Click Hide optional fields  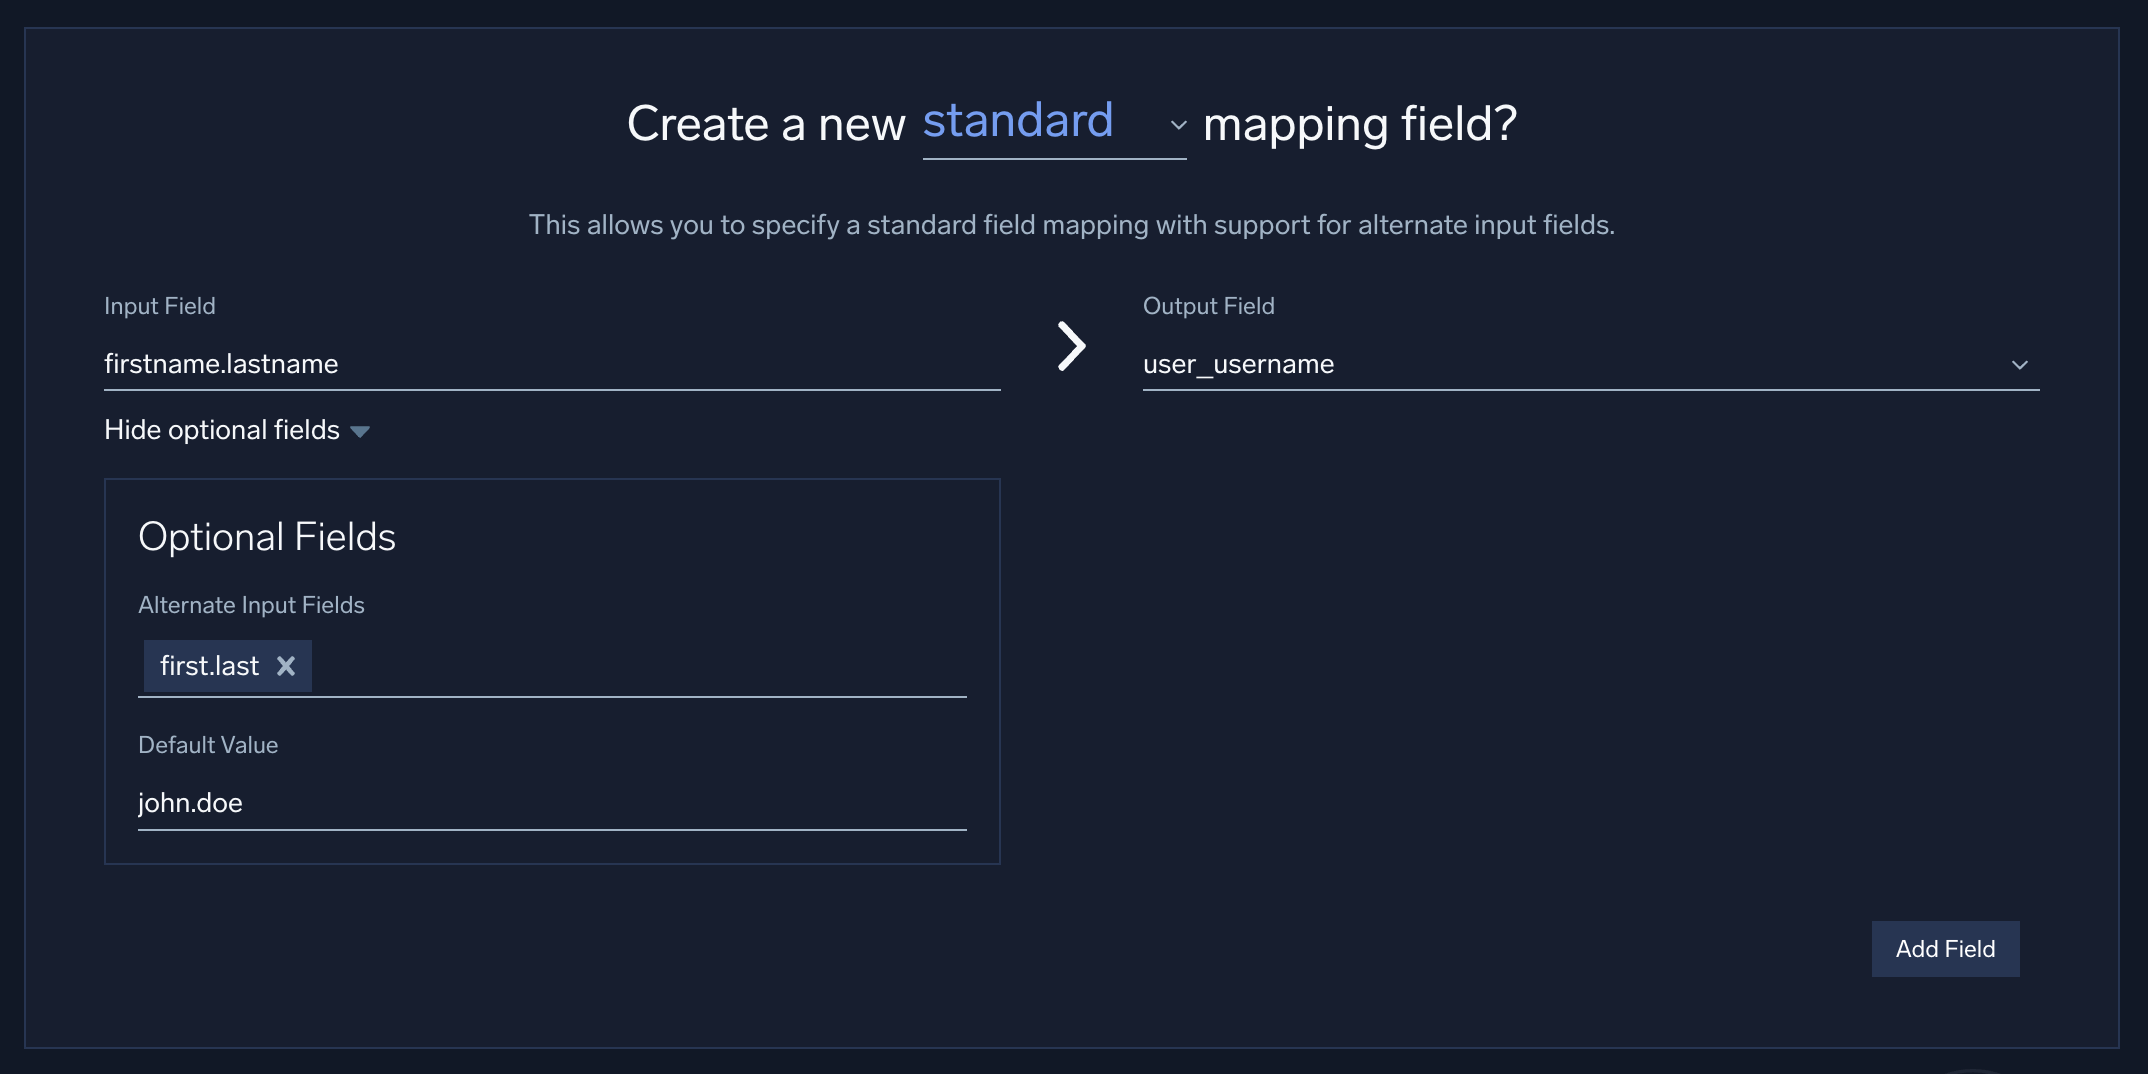click(x=221, y=430)
